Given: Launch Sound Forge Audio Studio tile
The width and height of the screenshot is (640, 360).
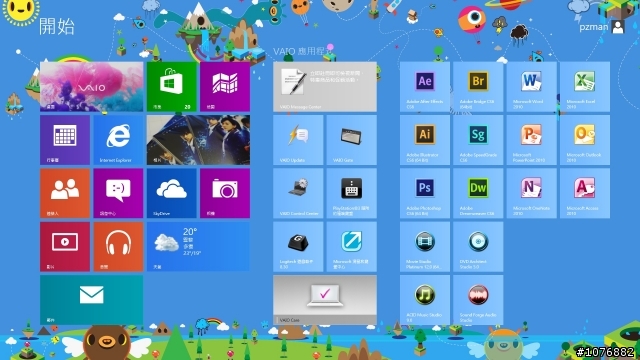Looking at the screenshot, I should (478, 300).
